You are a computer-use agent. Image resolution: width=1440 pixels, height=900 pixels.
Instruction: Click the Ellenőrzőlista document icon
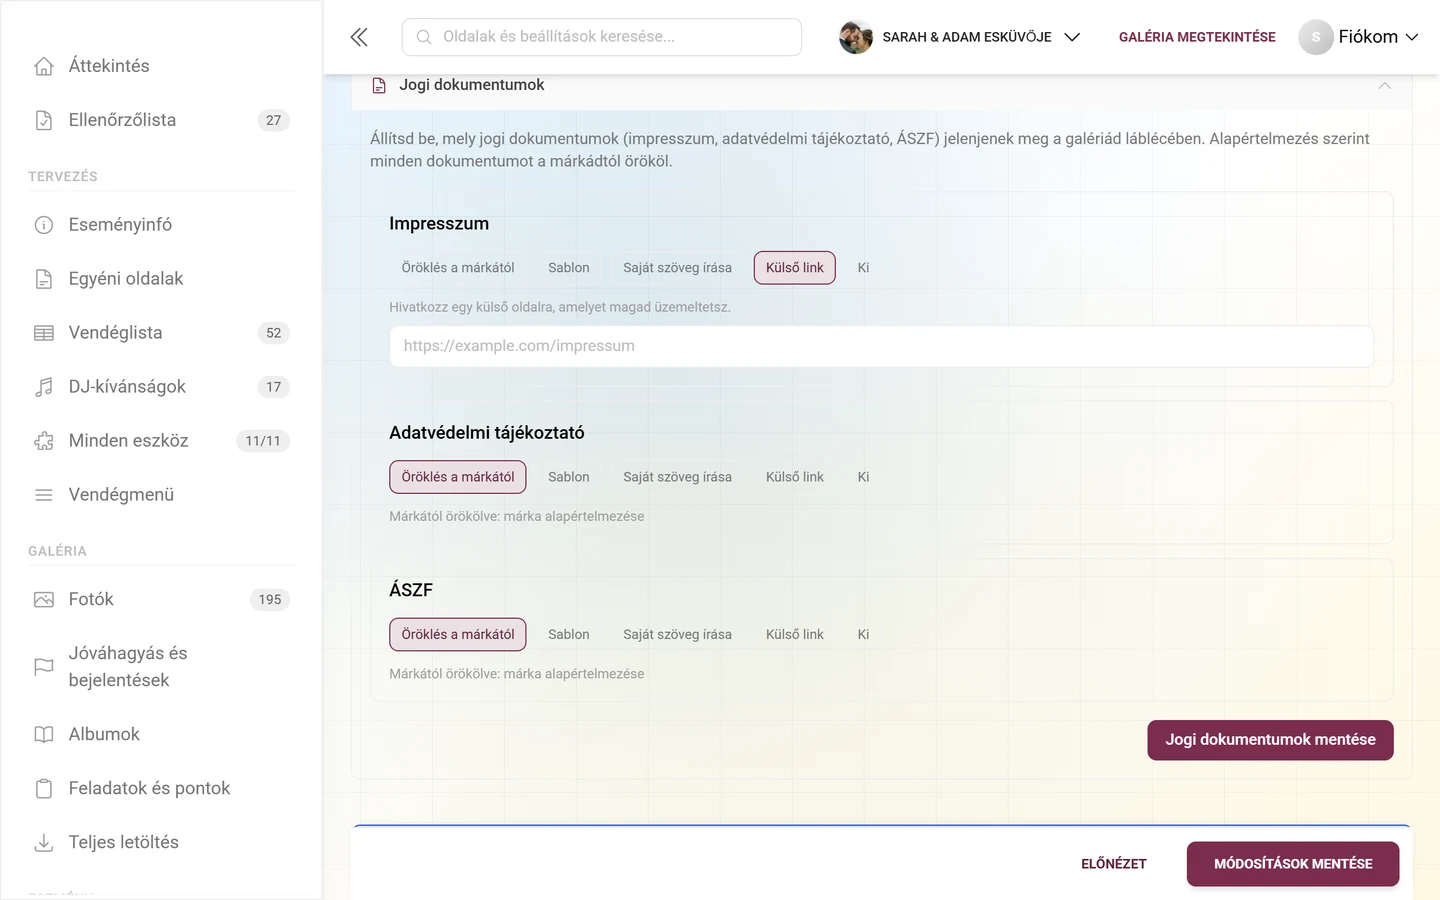(x=44, y=120)
